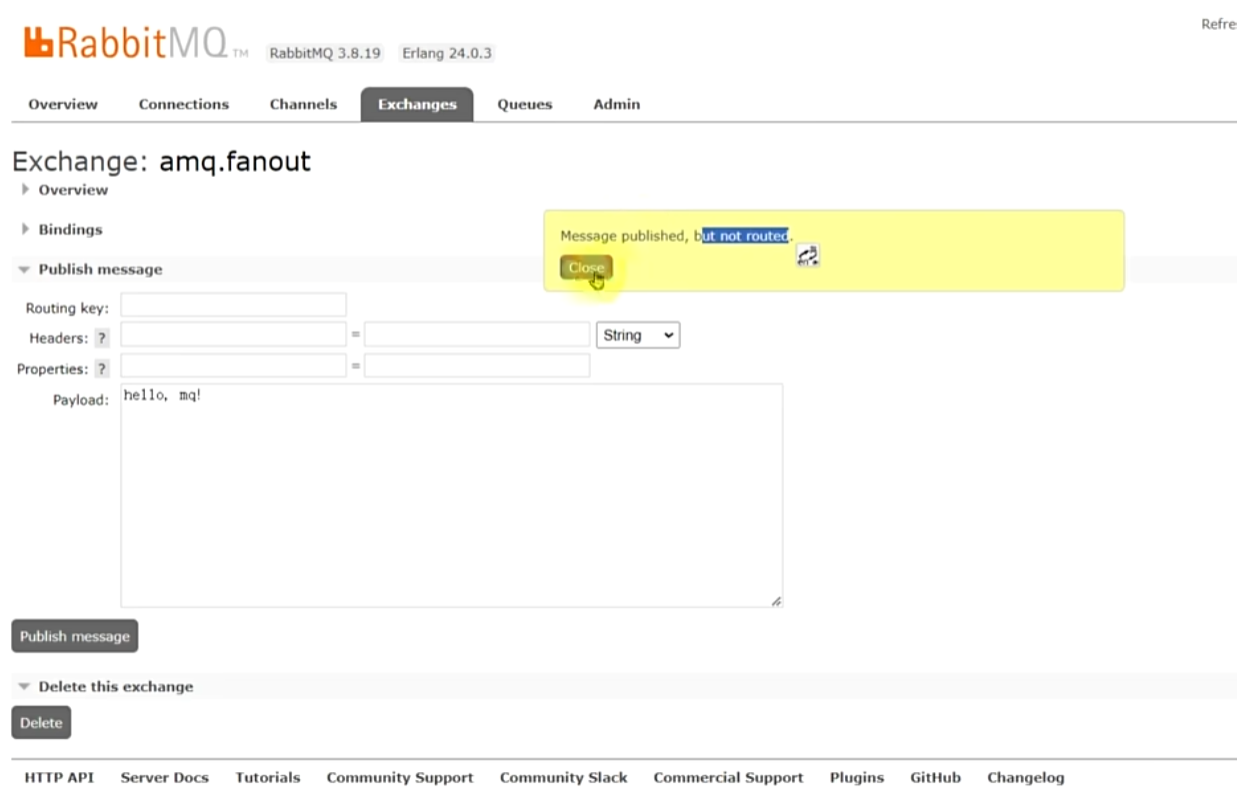Switch to the Admin tab

coord(617,104)
